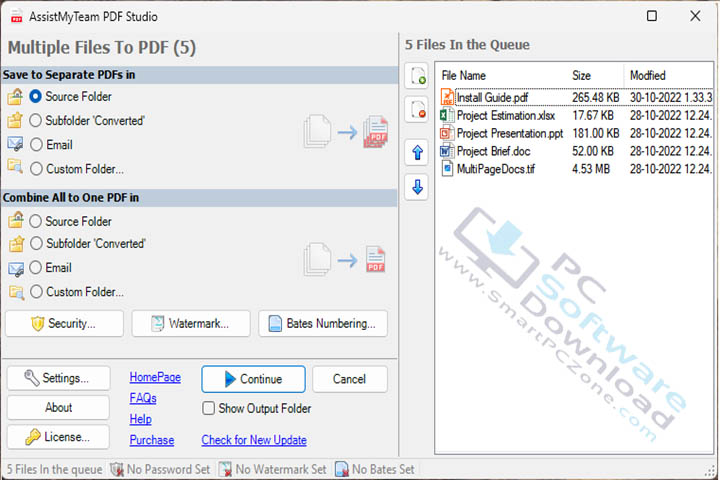Select Source Folder under Save to Separate PDFs
Image resolution: width=720 pixels, height=480 pixels.
(35, 96)
